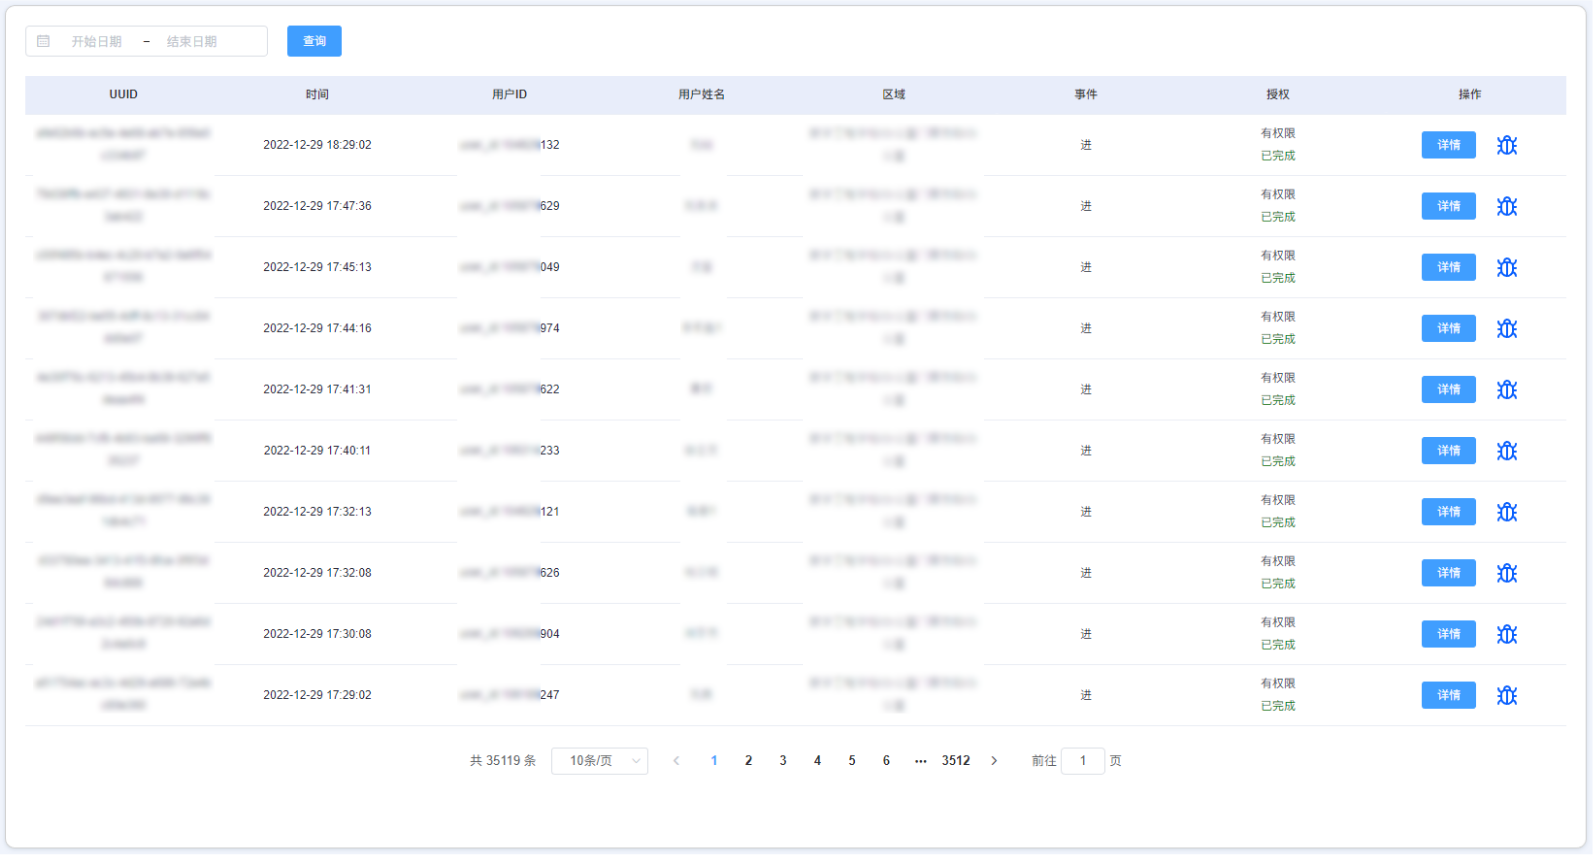Open 详情 for the 17:44:16 record

pos(1450,329)
